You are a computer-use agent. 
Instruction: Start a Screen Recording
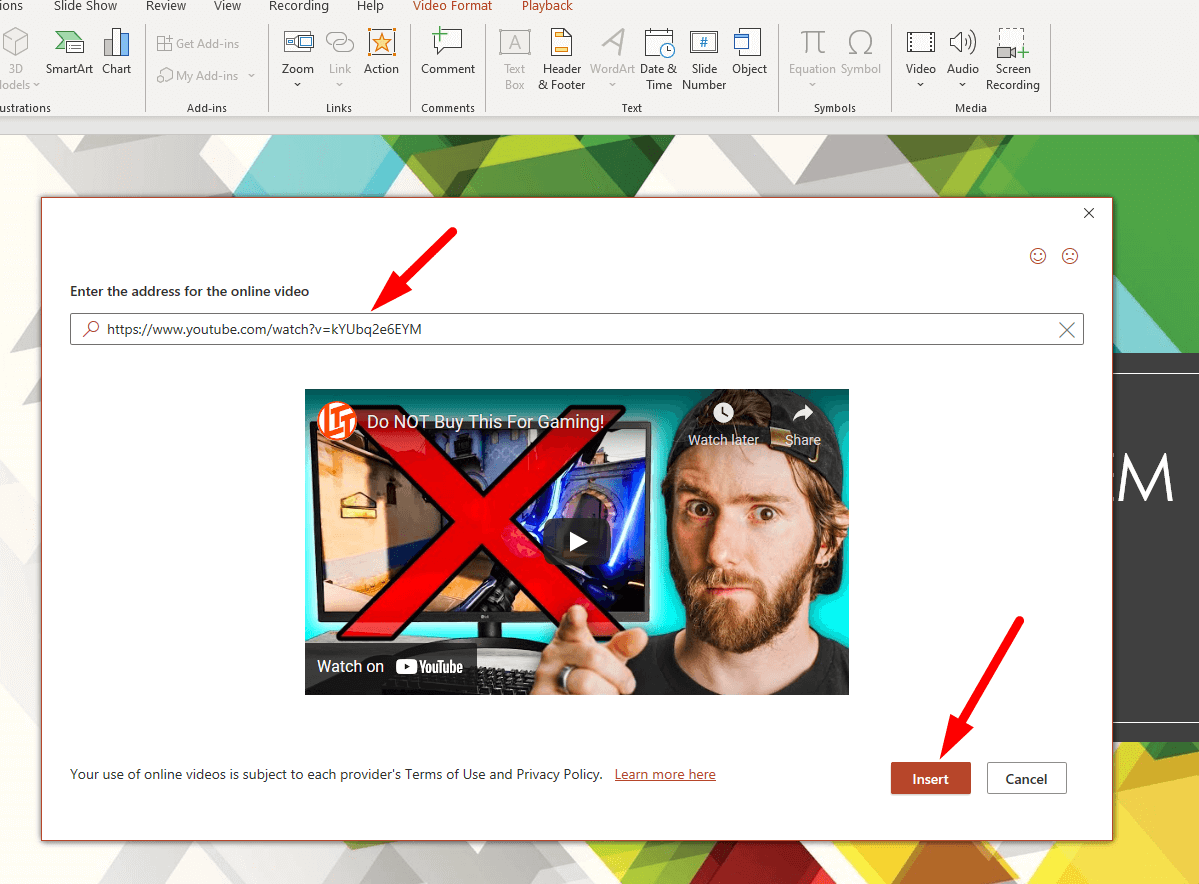tap(1012, 59)
